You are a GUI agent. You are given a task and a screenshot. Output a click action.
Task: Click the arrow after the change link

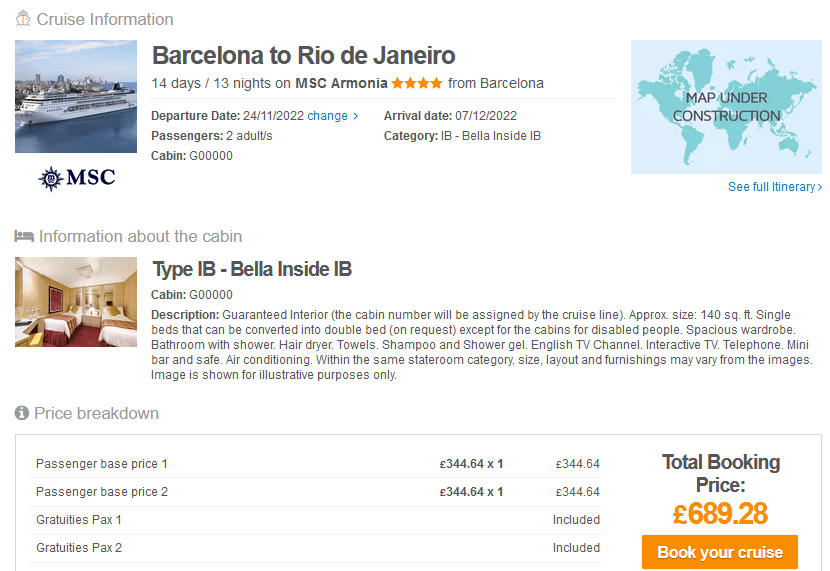[x=356, y=116]
